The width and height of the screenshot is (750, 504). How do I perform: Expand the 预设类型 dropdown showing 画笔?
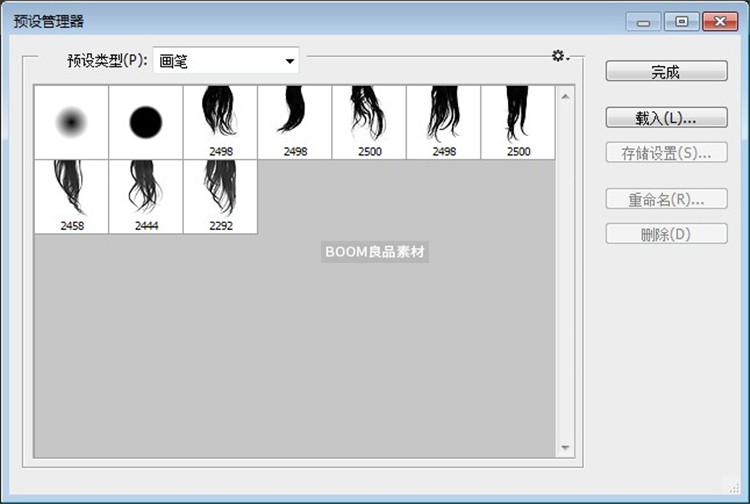point(226,61)
